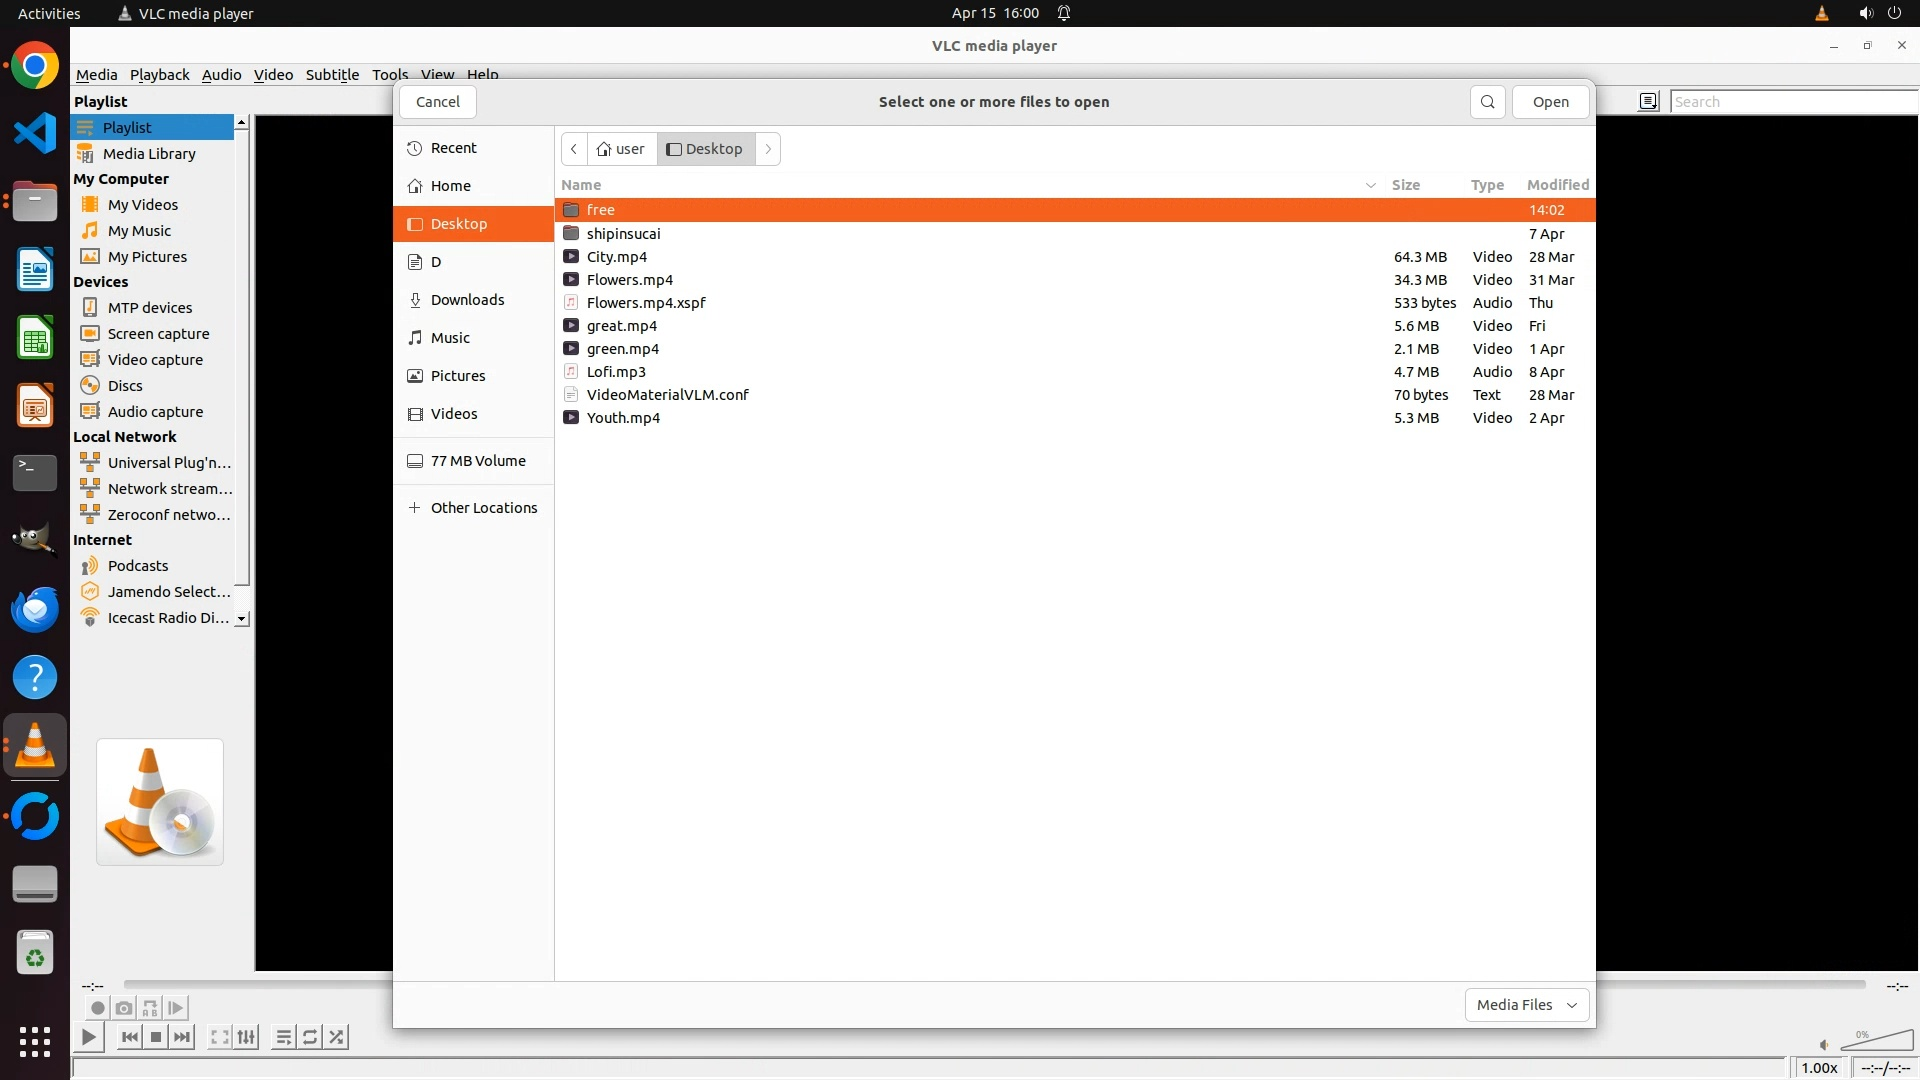
Task: Open the Audio menu
Action: [x=221, y=74]
